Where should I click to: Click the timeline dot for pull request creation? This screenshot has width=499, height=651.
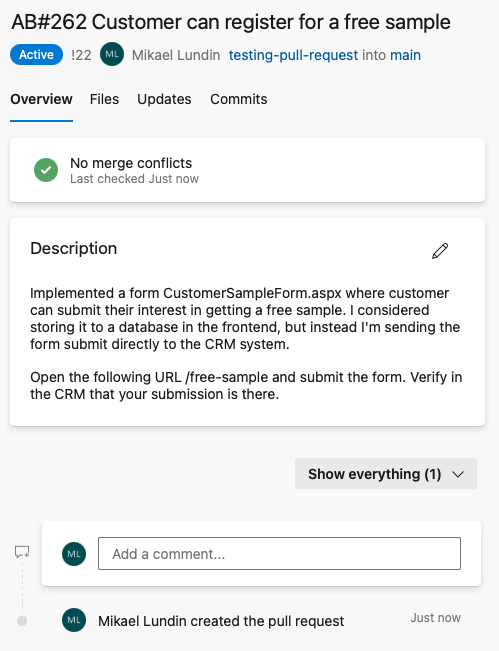coord(22,621)
